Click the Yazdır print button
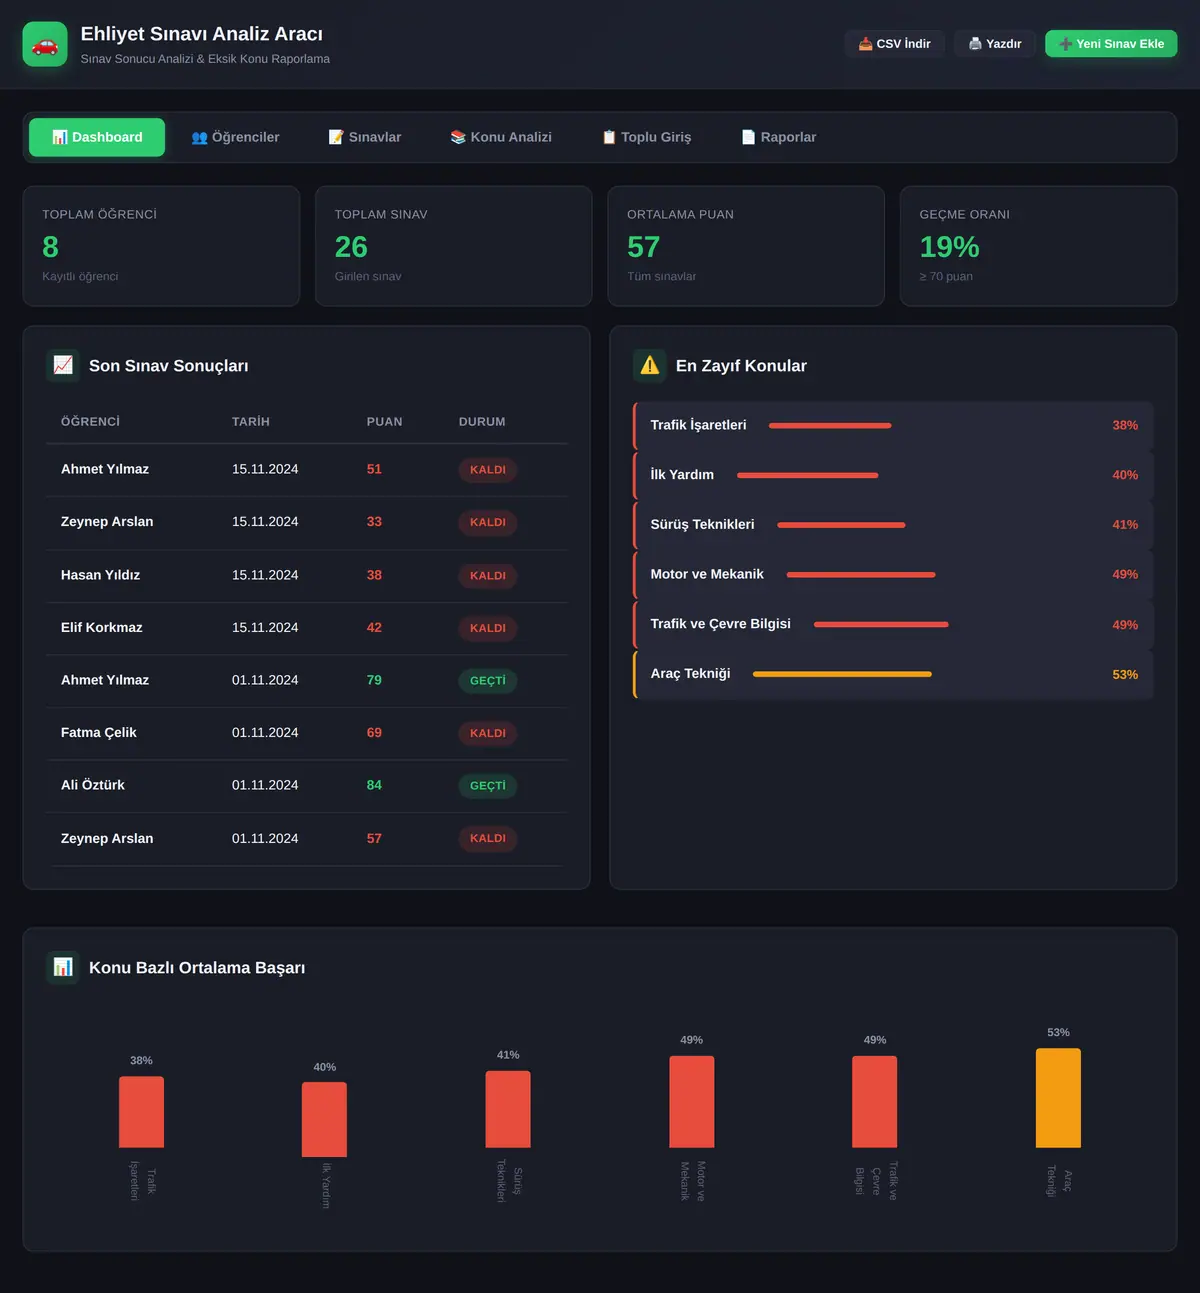The height and width of the screenshot is (1293, 1200). point(994,44)
